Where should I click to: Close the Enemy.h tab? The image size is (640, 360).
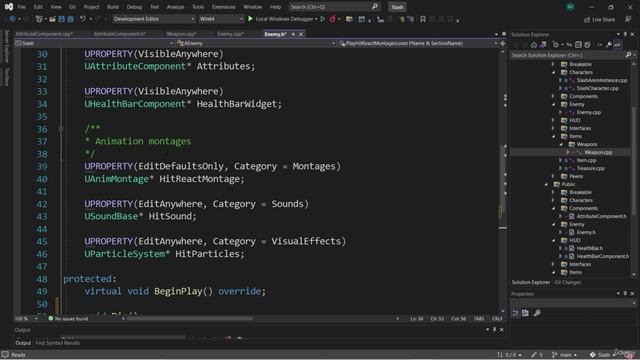pos(301,34)
